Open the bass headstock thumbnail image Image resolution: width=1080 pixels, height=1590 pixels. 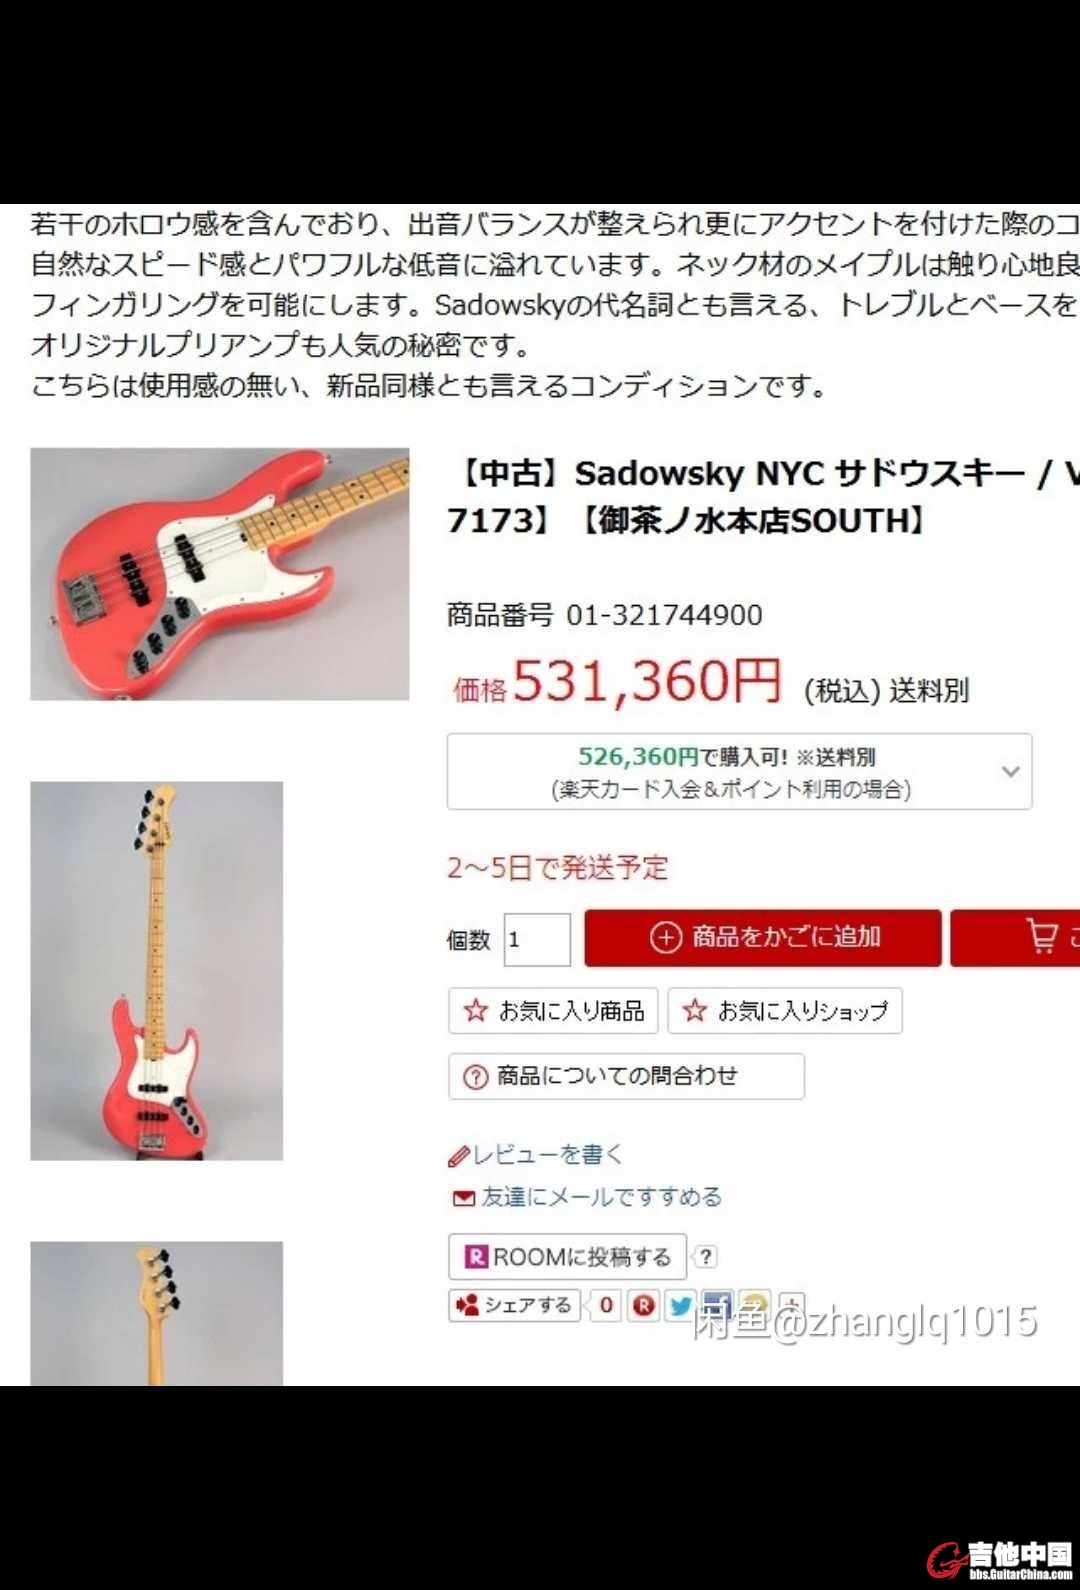click(157, 1313)
